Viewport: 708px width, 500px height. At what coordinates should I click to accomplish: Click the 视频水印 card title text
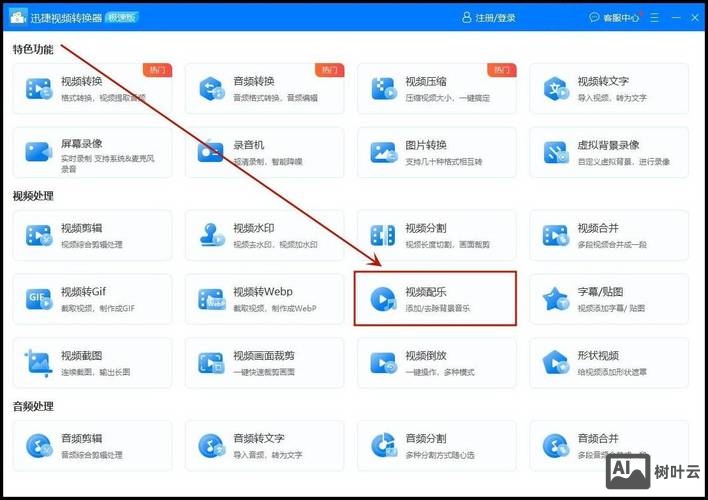(254, 228)
